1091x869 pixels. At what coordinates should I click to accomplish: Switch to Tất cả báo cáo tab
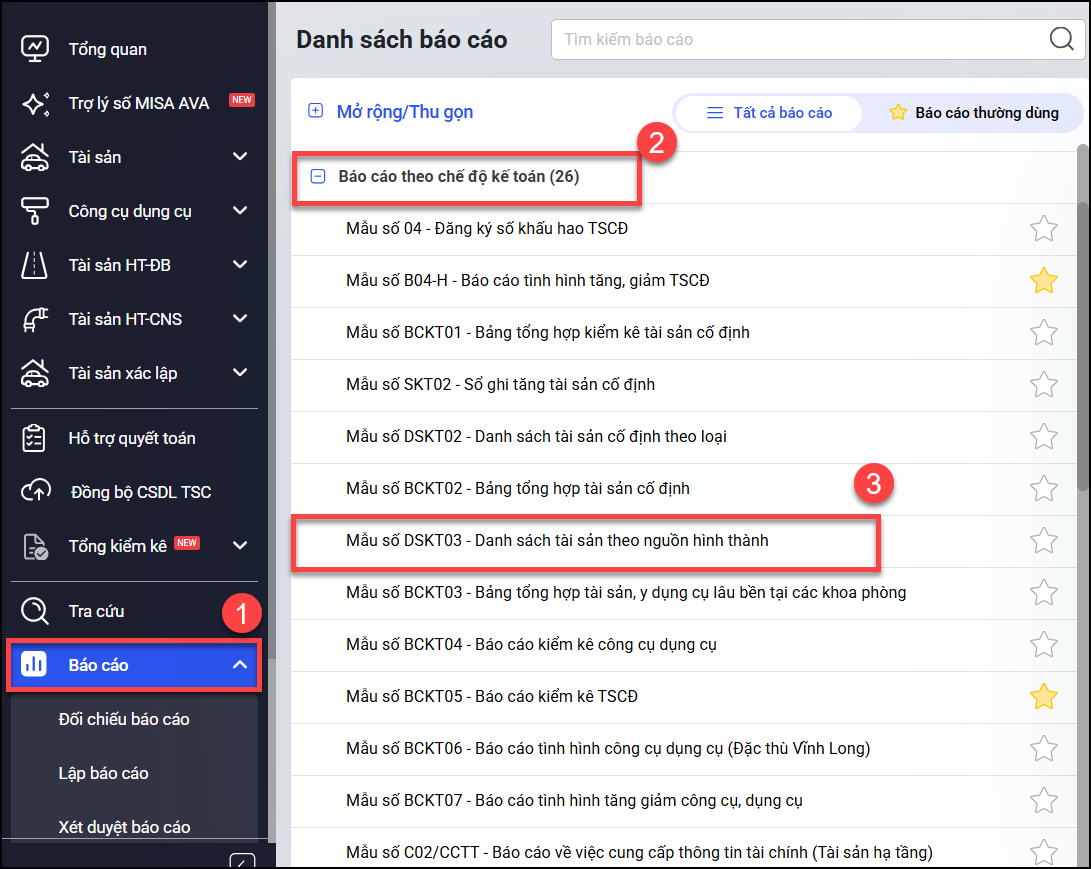pos(769,113)
